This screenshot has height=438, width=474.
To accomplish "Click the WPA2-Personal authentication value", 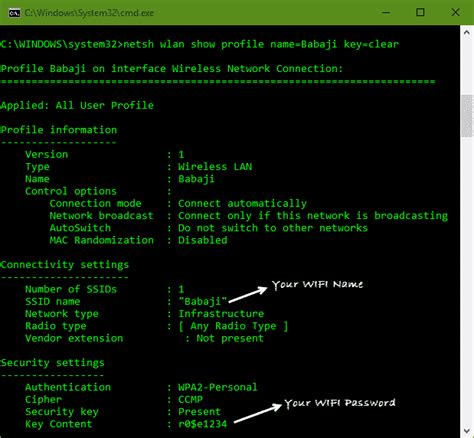I will (218, 387).
